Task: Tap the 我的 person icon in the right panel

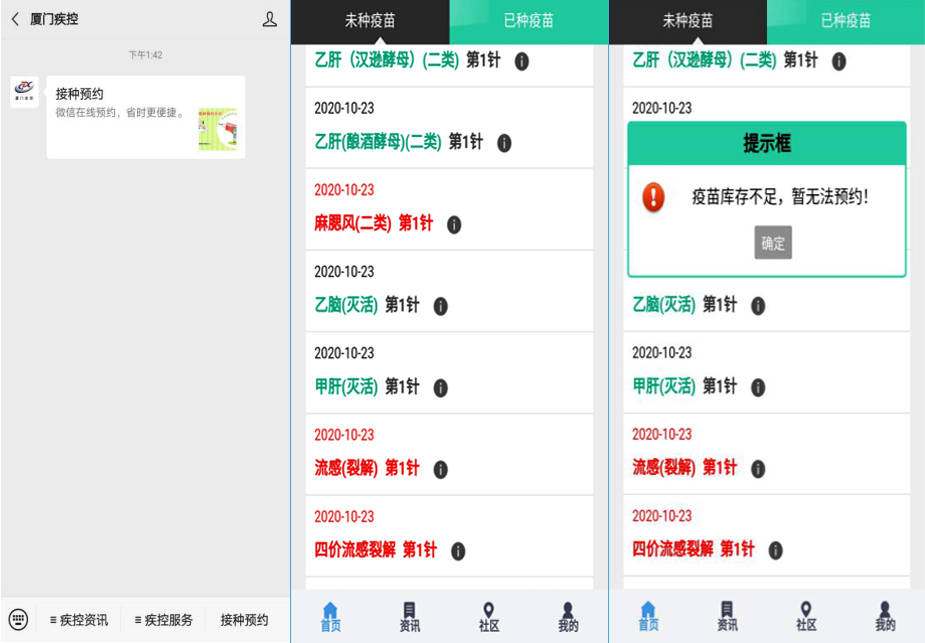Action: pyautogui.click(x=885, y=617)
